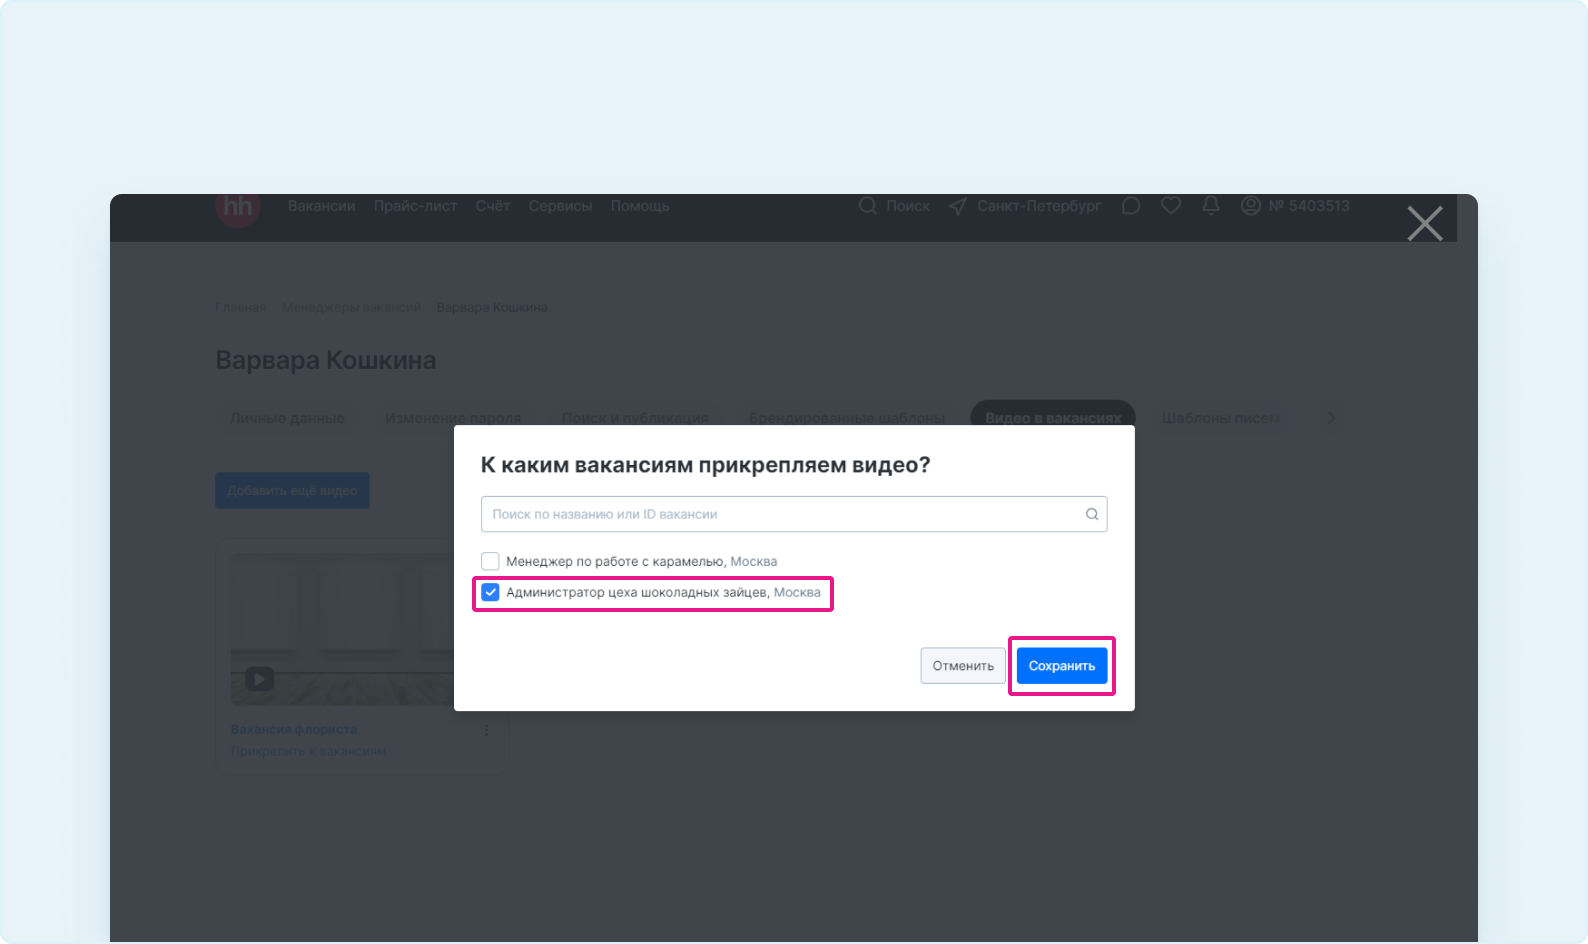
Task: Click the Прикрепить к вакансиям link
Action: click(x=308, y=751)
